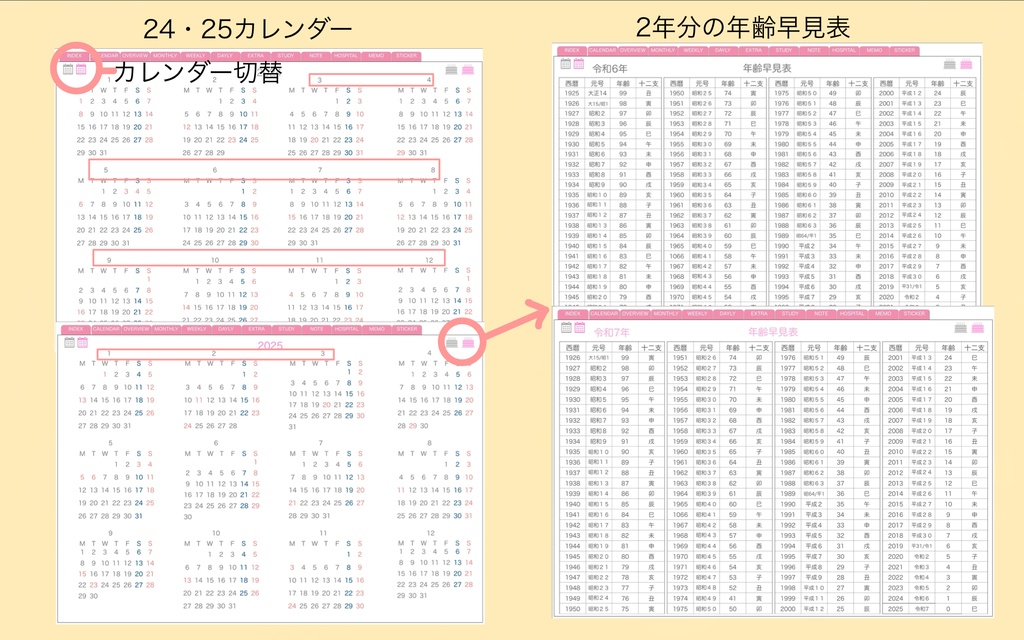Viewport: 1024px width, 640px height.
Task: Jump to month 6 in 2024 calendar
Action: (x=214, y=170)
